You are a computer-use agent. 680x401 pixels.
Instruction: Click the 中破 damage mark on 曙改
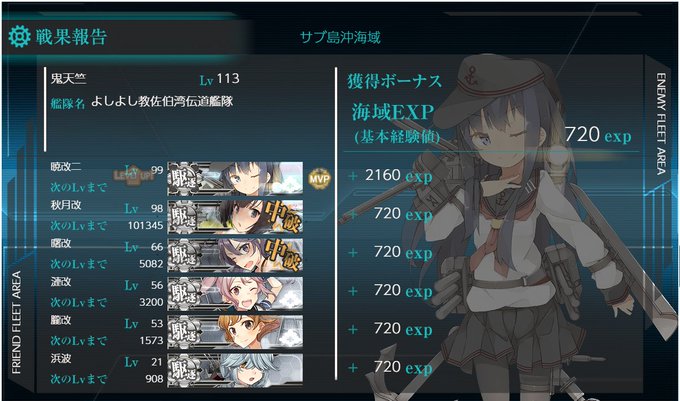coord(283,254)
